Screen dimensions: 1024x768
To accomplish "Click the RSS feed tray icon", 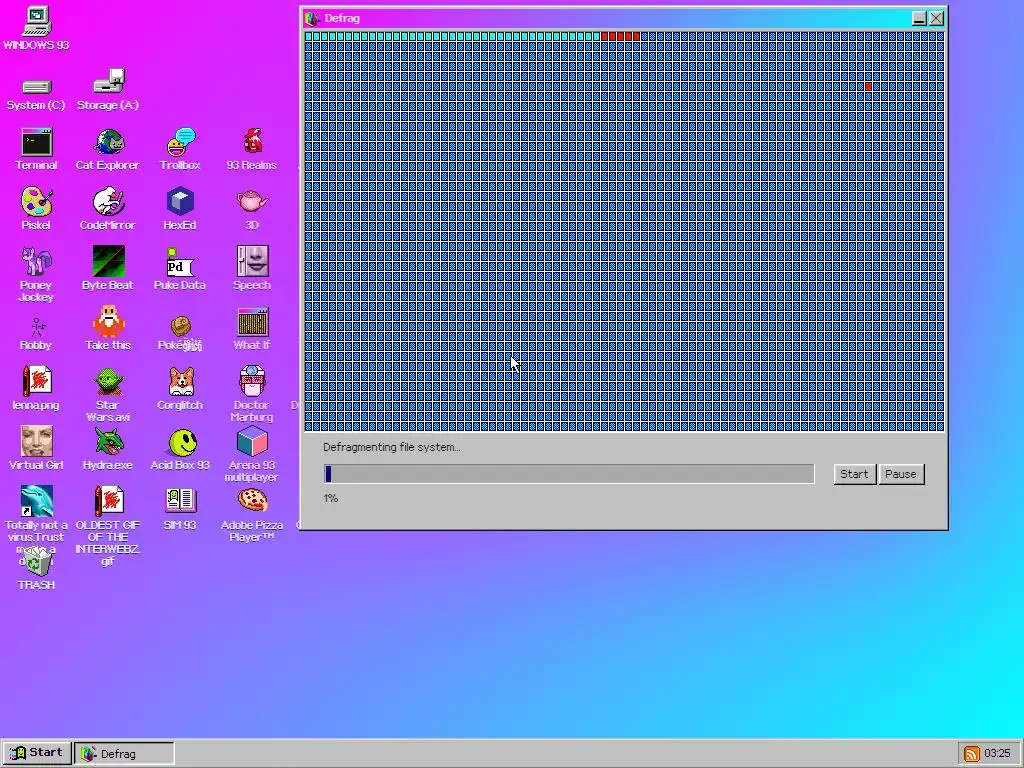I will (972, 754).
